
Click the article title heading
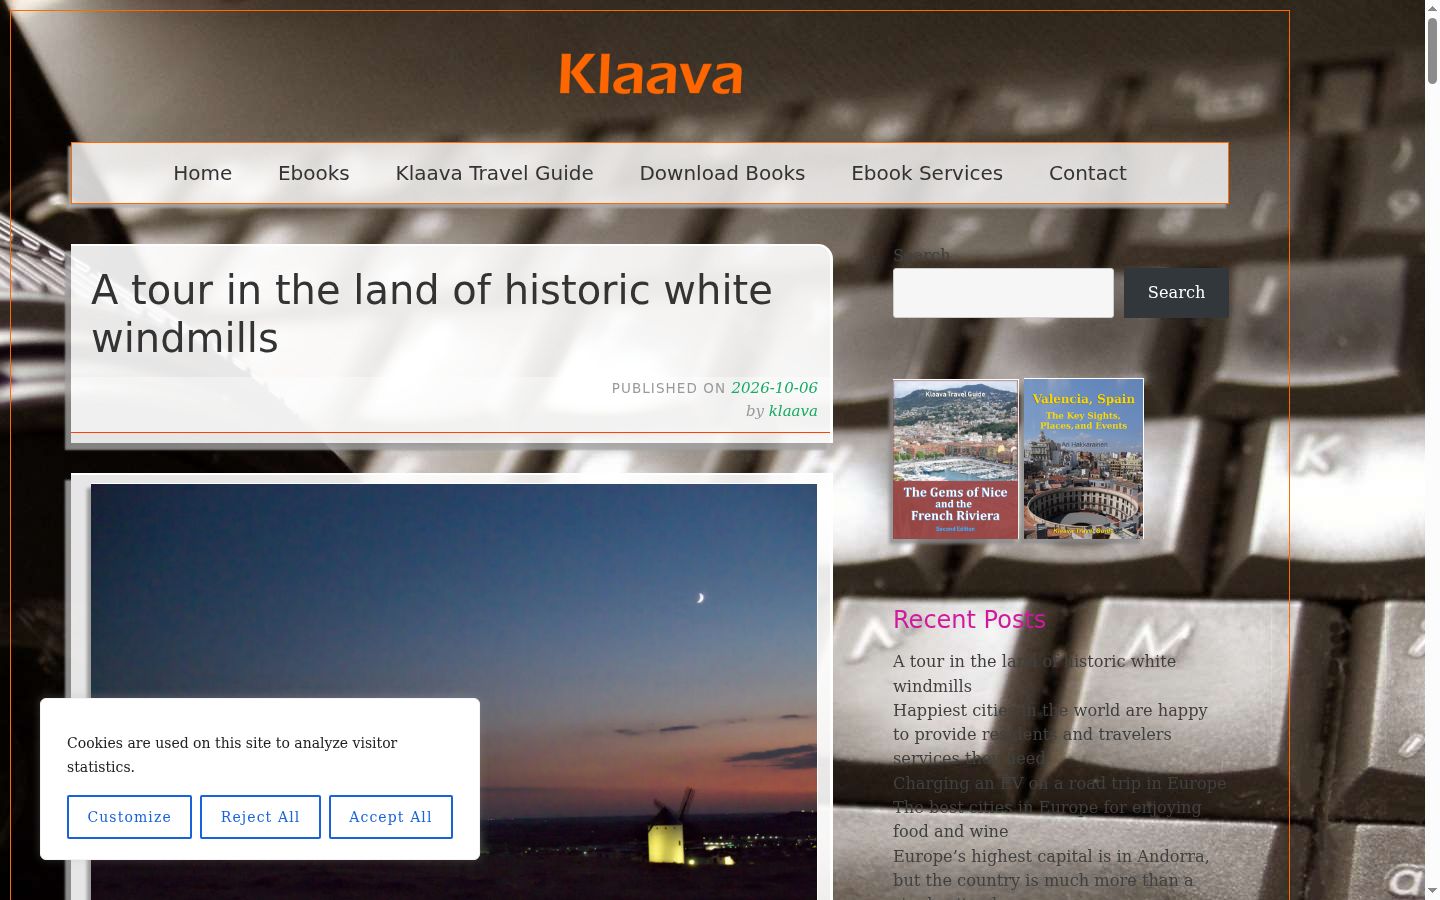432,314
